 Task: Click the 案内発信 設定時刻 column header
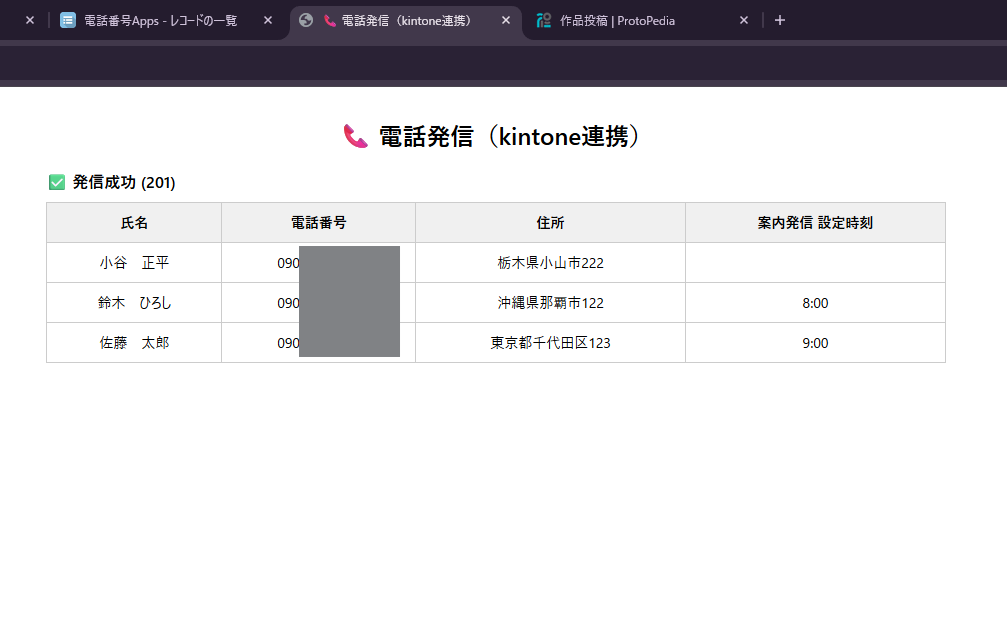pyautogui.click(x=815, y=223)
